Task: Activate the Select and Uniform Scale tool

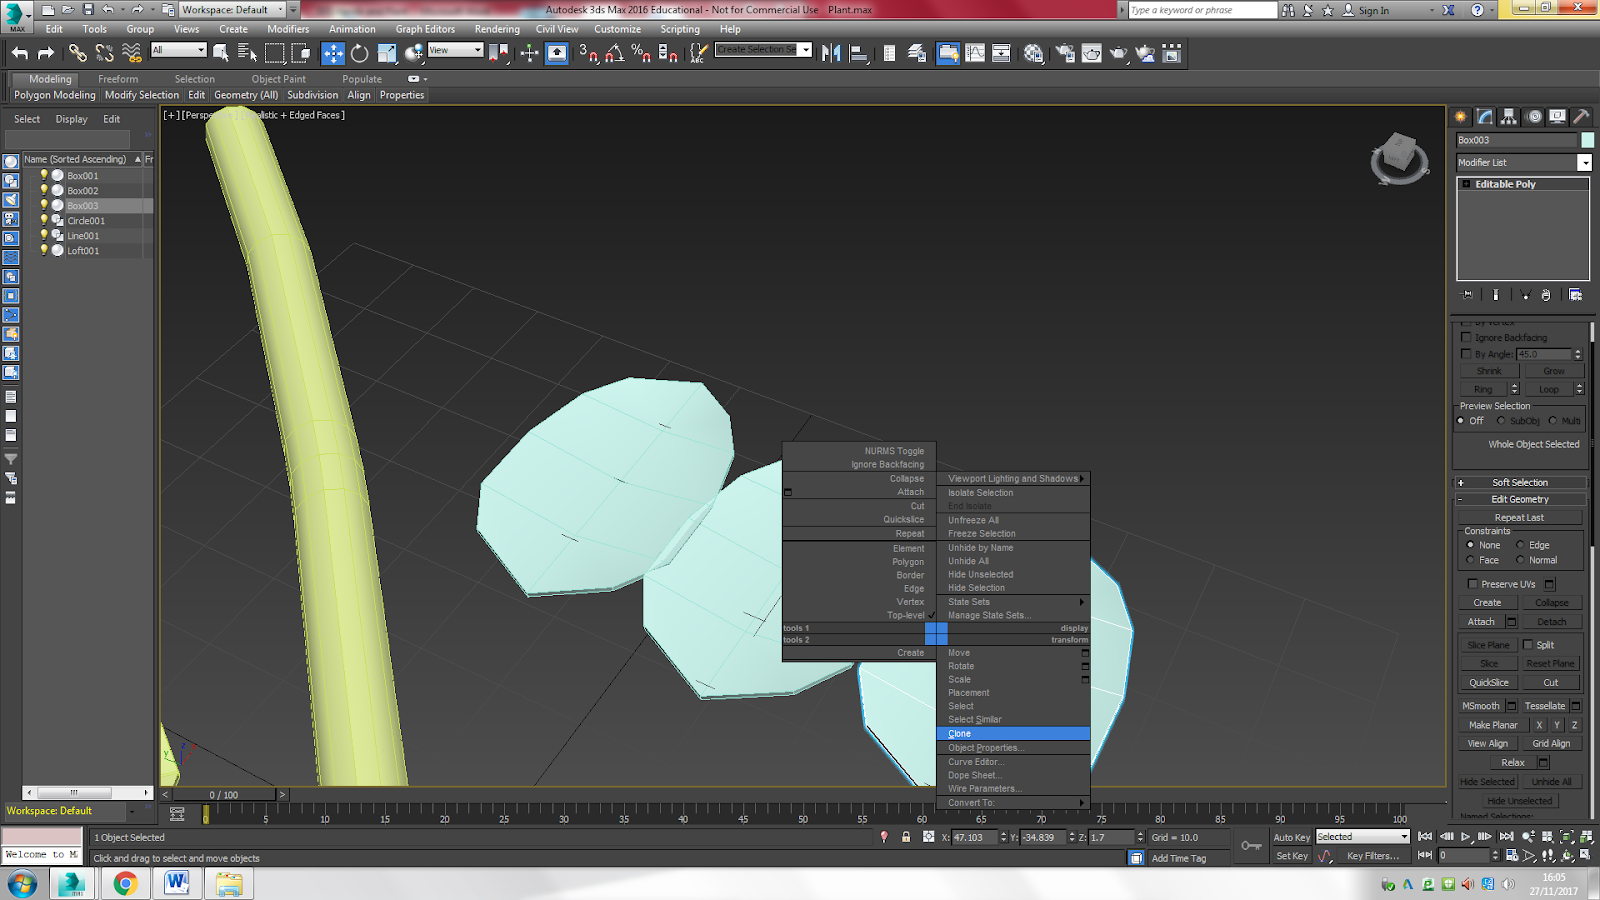Action: (x=386, y=53)
